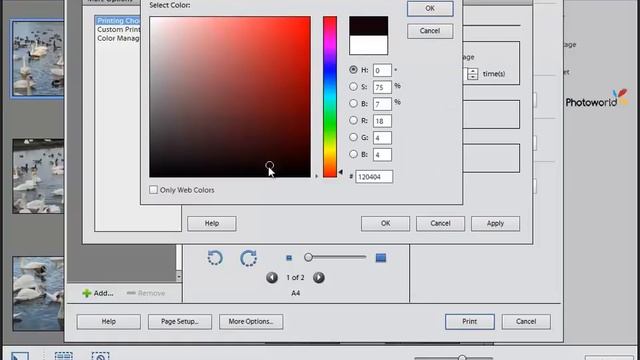Click the hex color field 120404
This screenshot has width=640, height=360.
[x=374, y=177]
